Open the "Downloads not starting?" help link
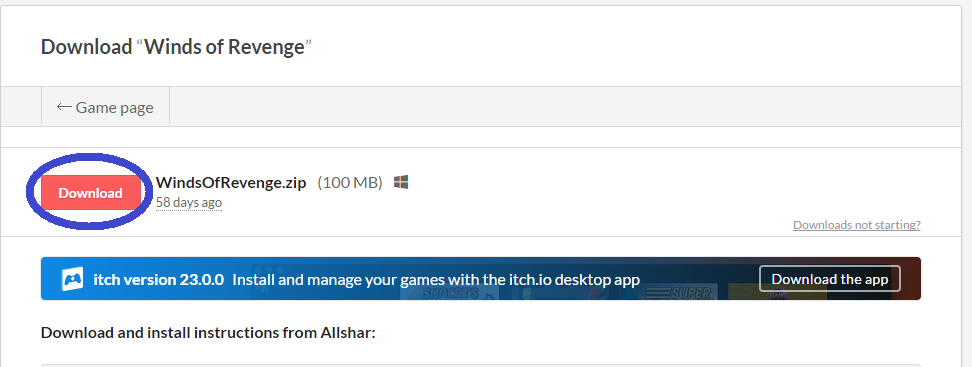972x367 pixels. tap(857, 224)
